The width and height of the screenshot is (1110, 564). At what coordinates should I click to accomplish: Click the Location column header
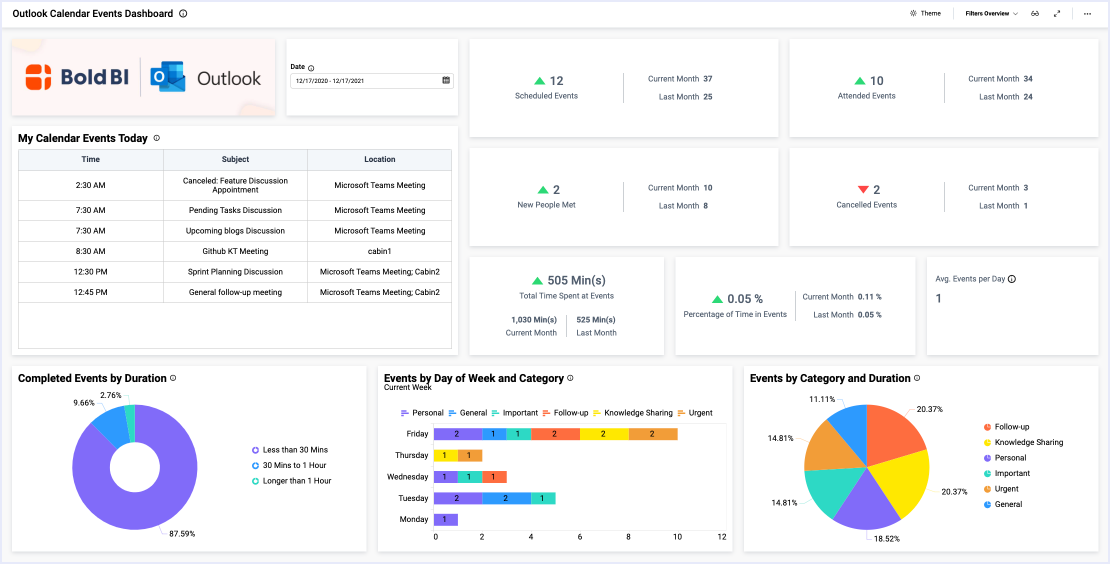coord(379,159)
